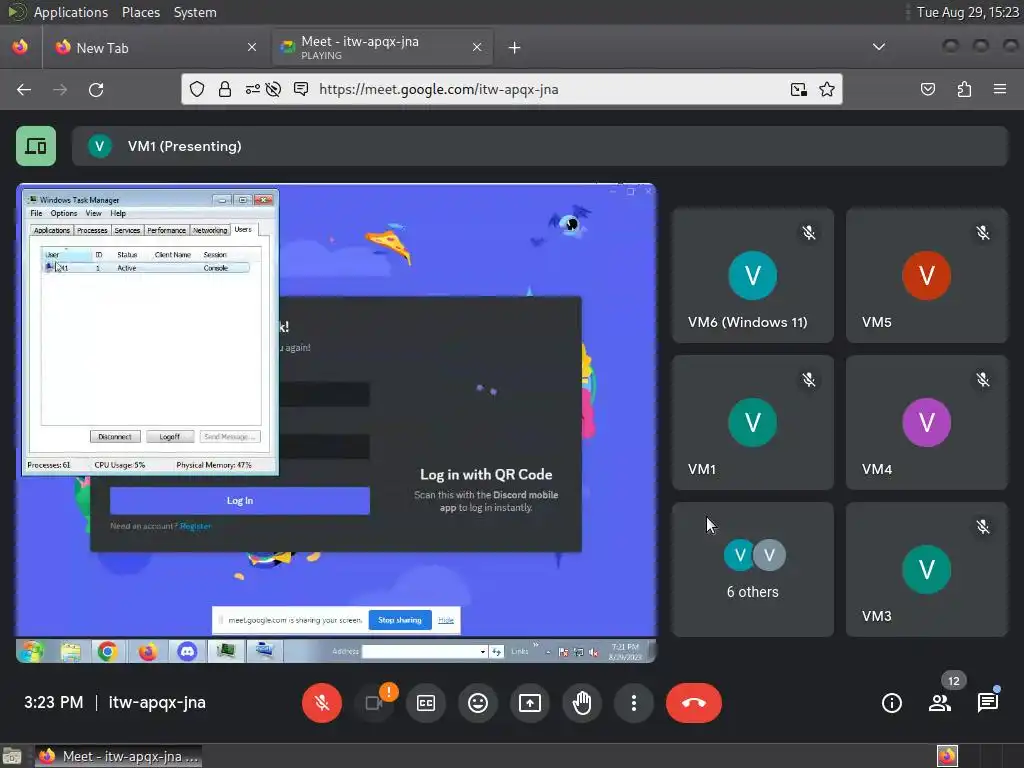Click Stop sharing in shared screen
This screenshot has width=1024, height=768.
click(400, 620)
